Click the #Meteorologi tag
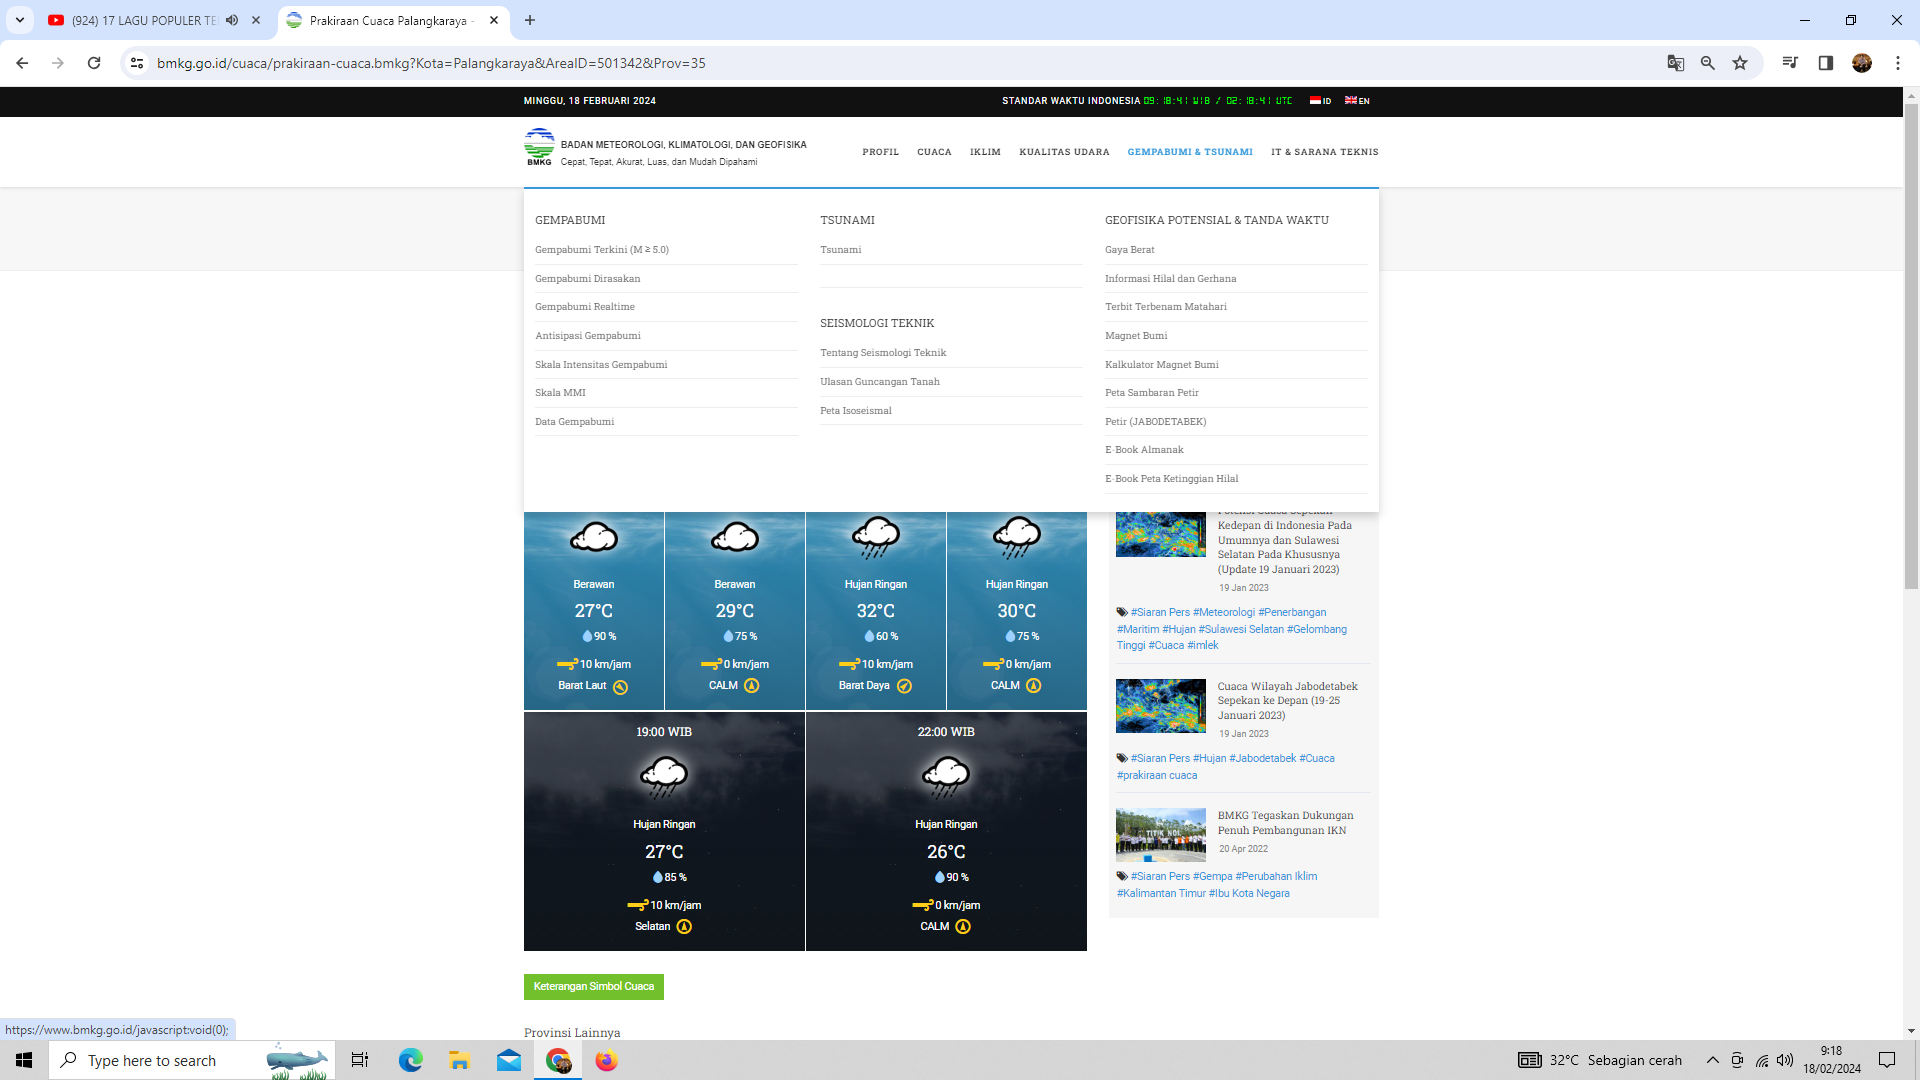Viewport: 1920px width, 1080px height. tap(1224, 613)
